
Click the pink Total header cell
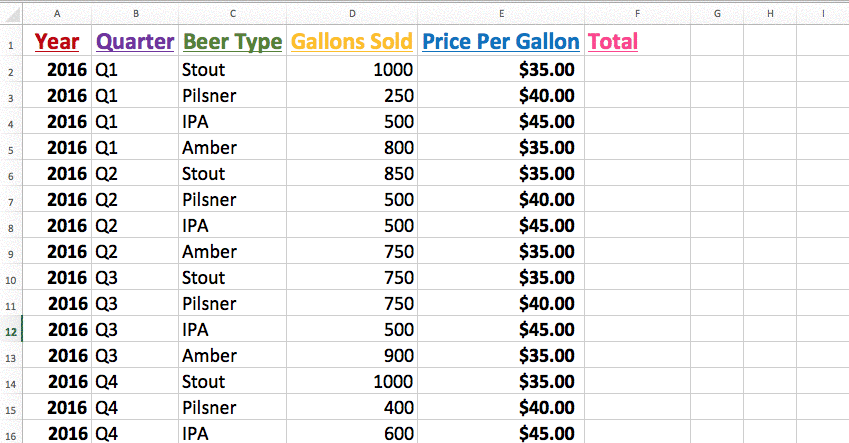click(x=613, y=42)
